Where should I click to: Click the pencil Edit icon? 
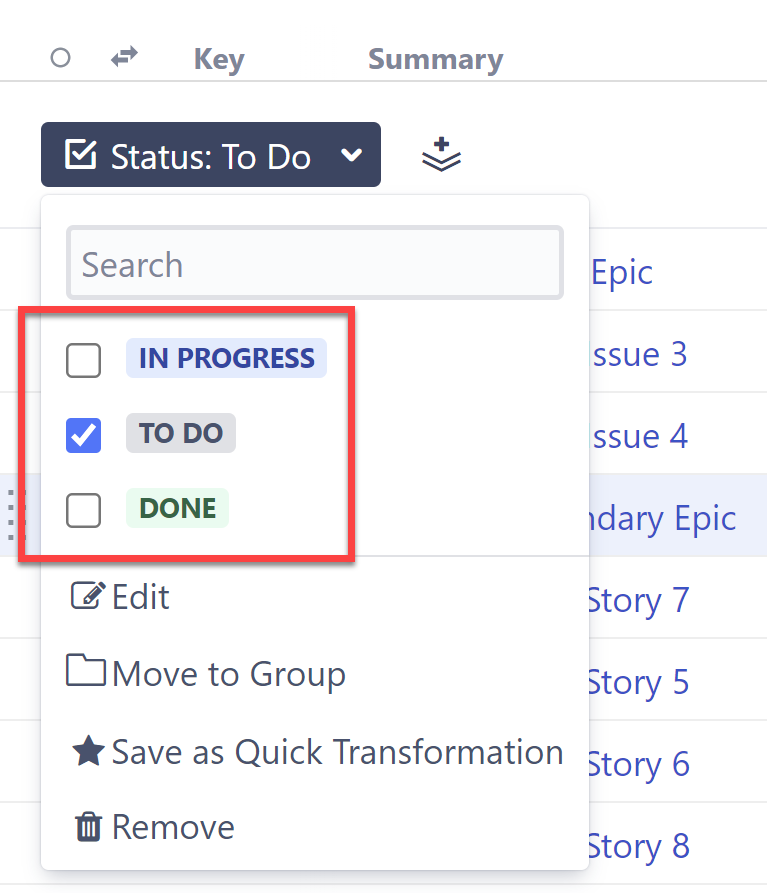(88, 597)
